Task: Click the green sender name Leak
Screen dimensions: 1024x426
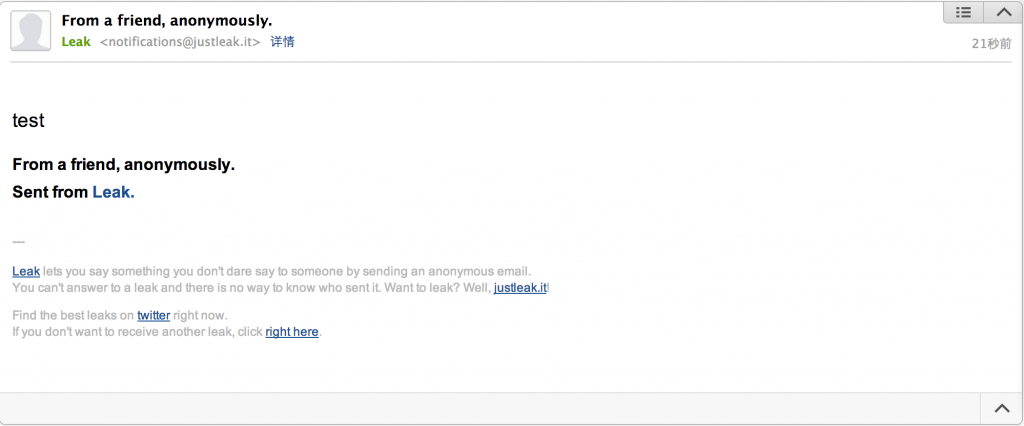Action: [76, 42]
